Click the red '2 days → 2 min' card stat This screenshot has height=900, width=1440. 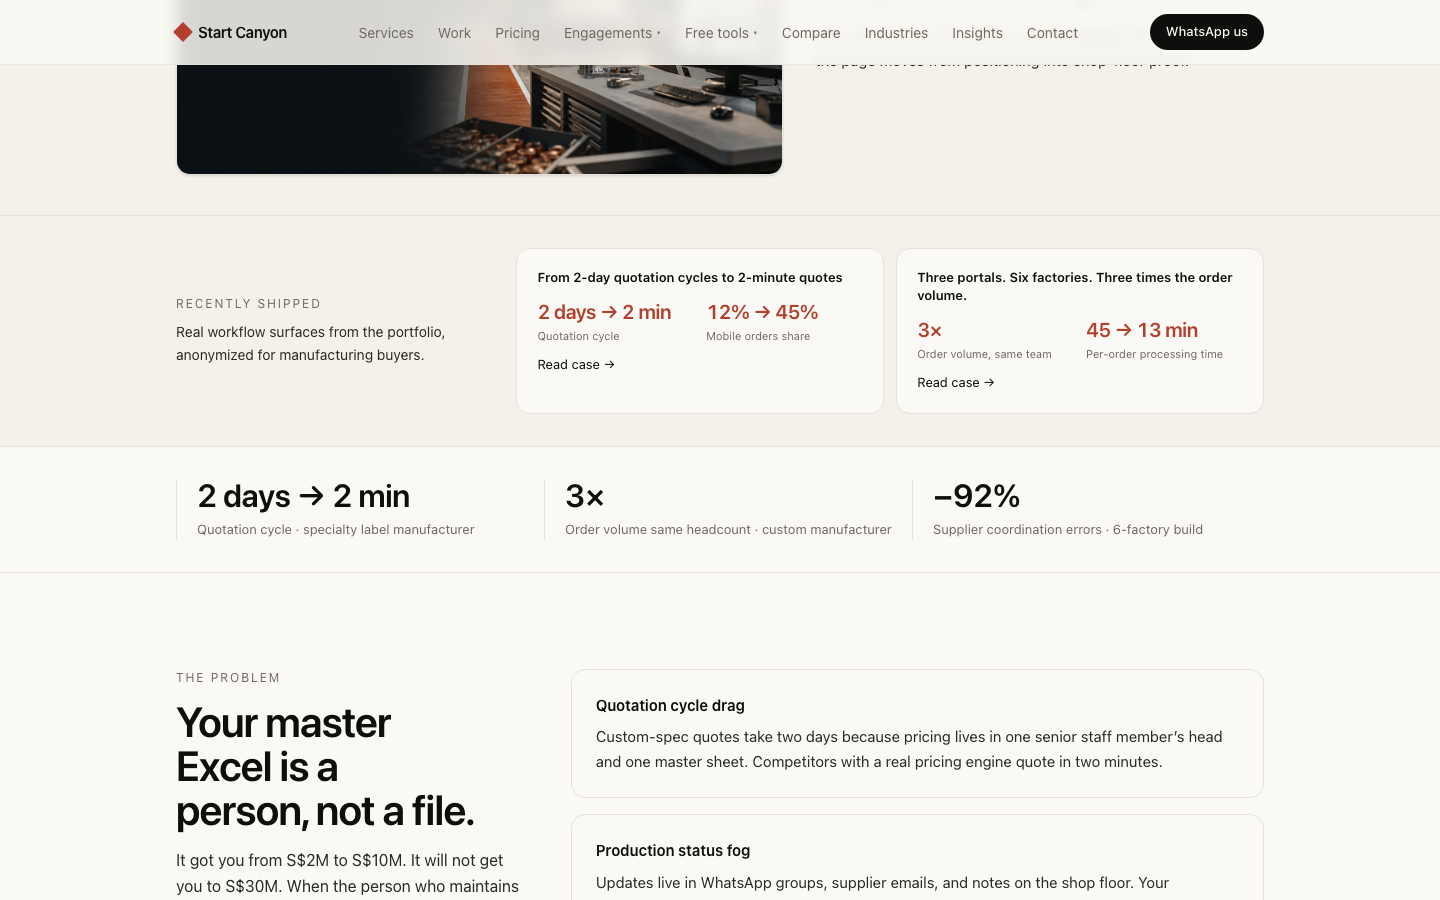point(604,312)
